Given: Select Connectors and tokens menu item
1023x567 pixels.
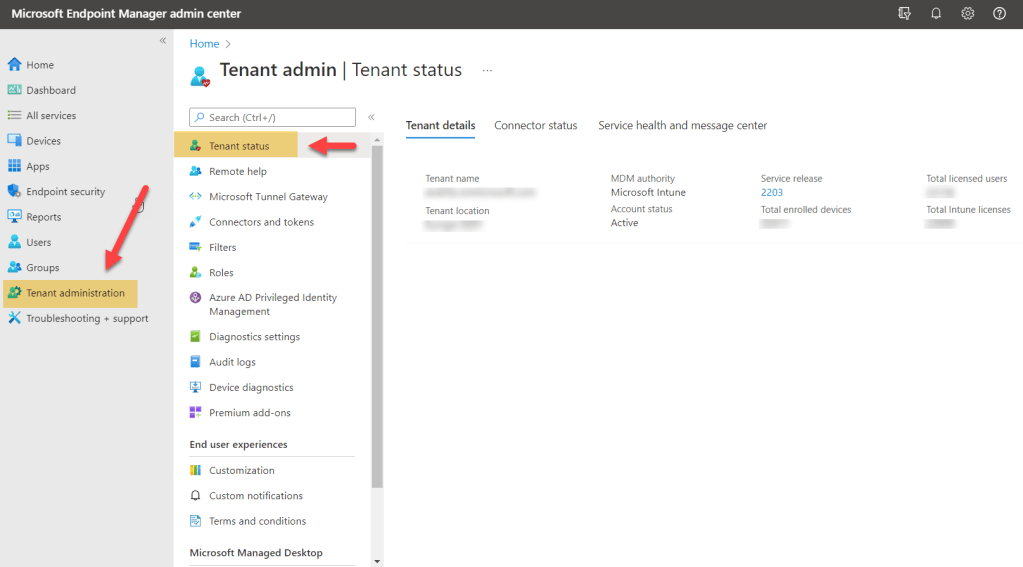Looking at the screenshot, I should click(261, 222).
